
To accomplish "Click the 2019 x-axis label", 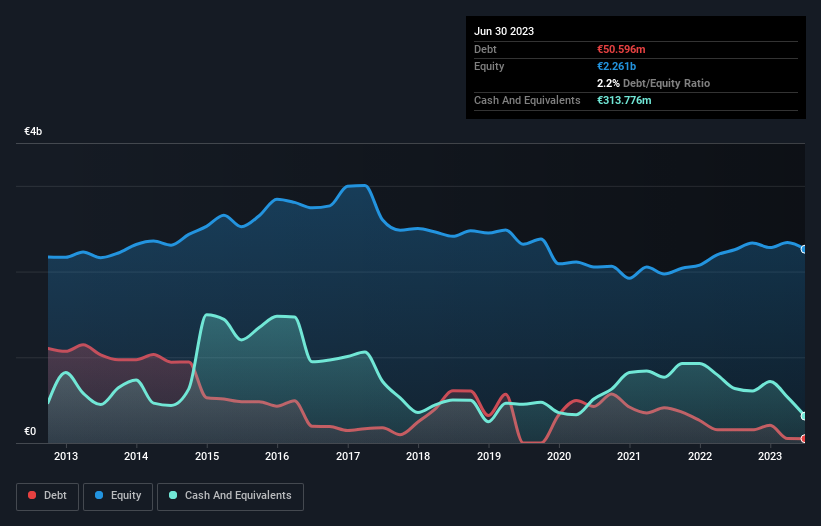I will coord(489,456).
